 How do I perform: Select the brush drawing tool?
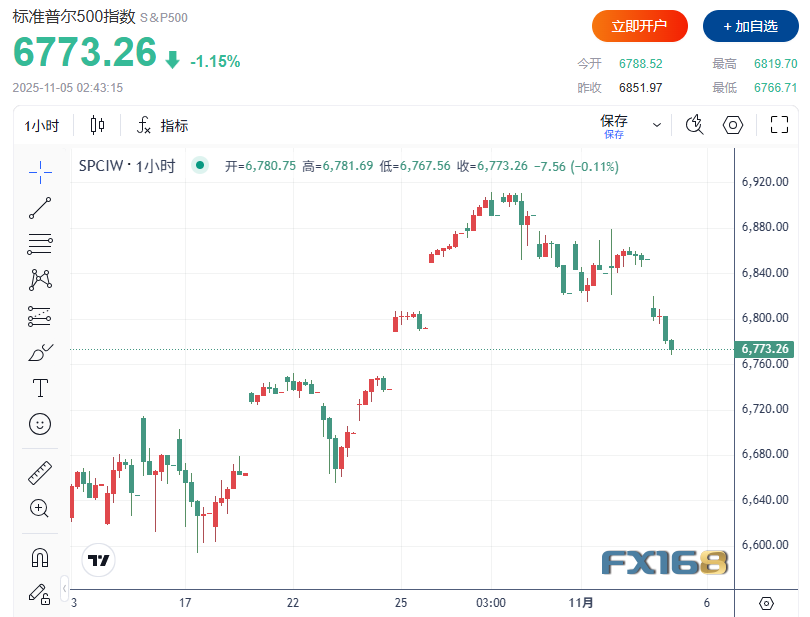pos(40,352)
